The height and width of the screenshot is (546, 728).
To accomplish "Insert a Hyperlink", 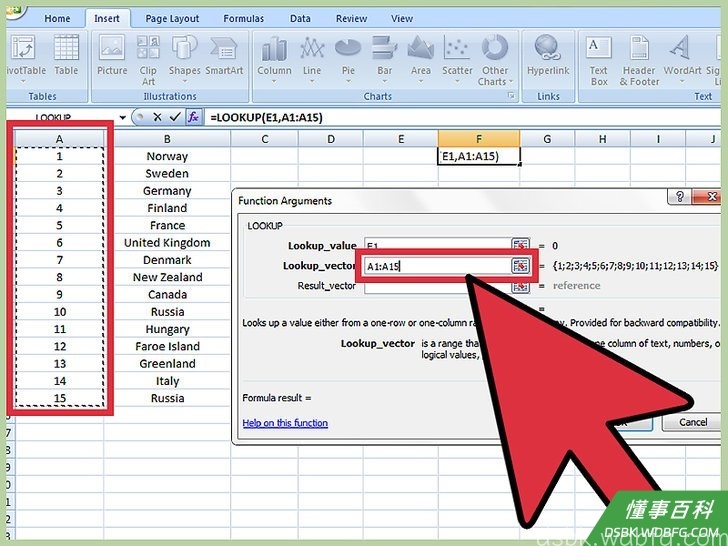I will 548,56.
